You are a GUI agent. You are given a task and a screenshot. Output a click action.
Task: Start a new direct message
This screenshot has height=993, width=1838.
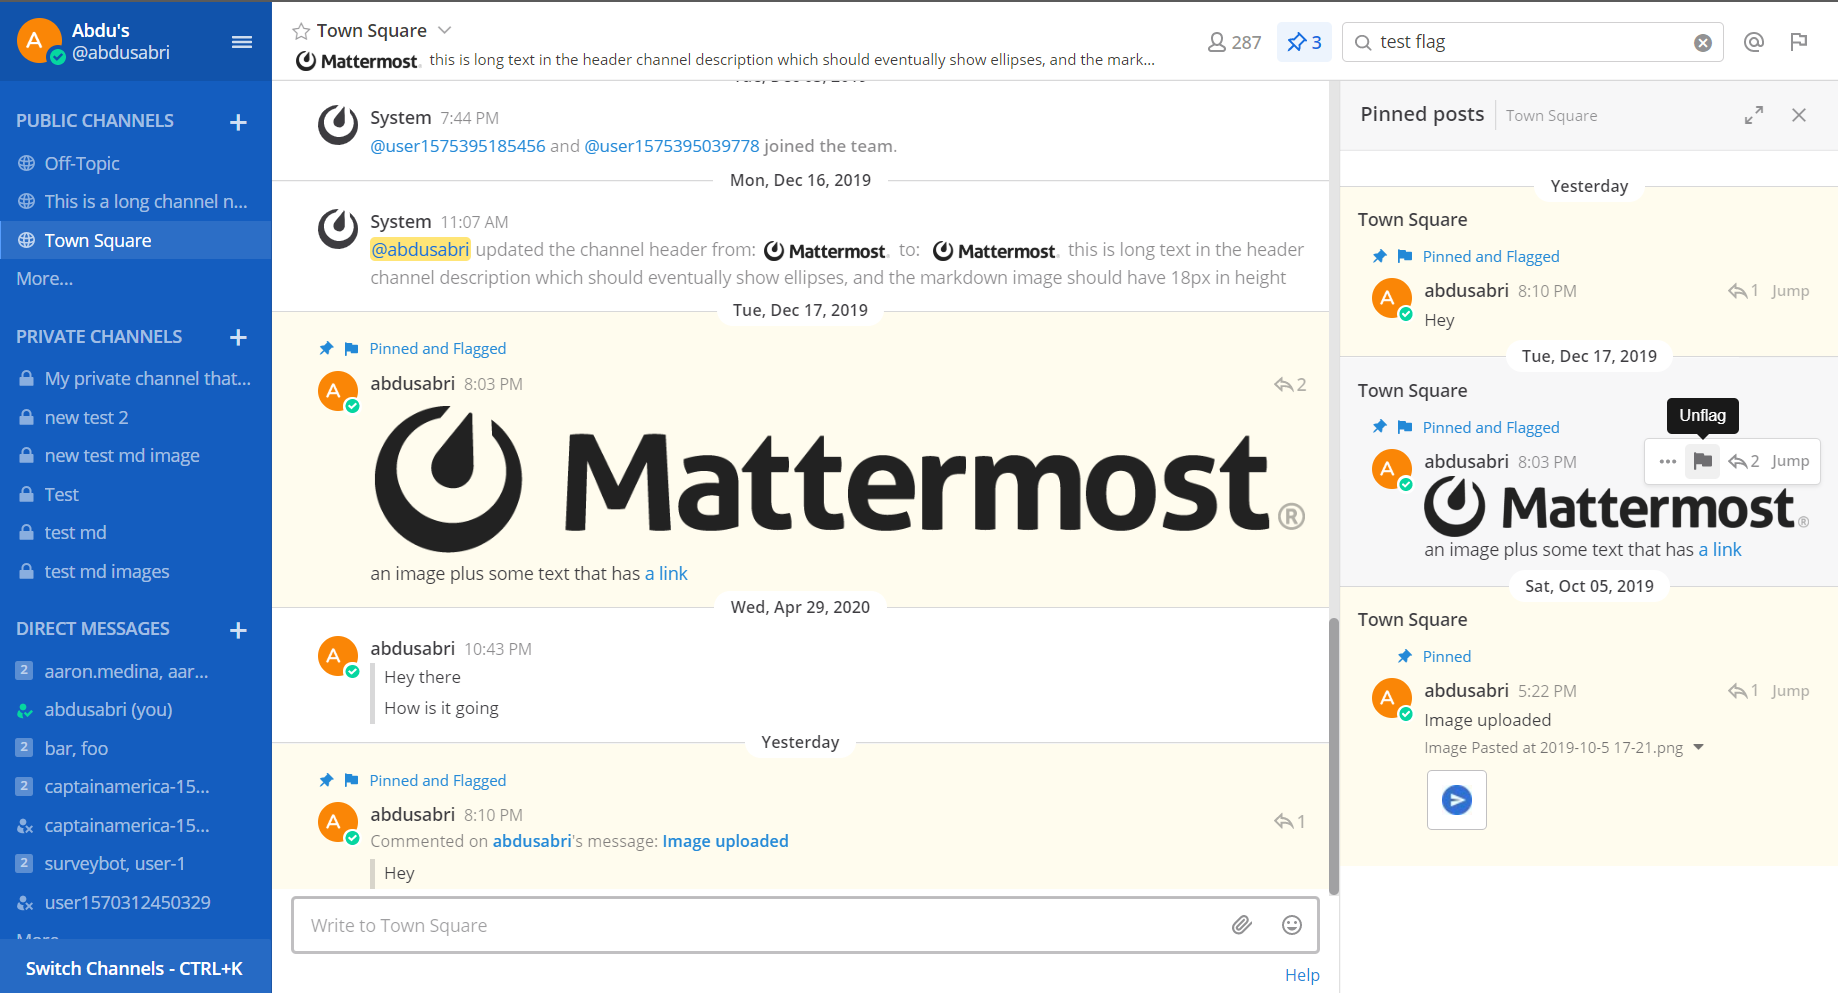pyautogui.click(x=238, y=630)
